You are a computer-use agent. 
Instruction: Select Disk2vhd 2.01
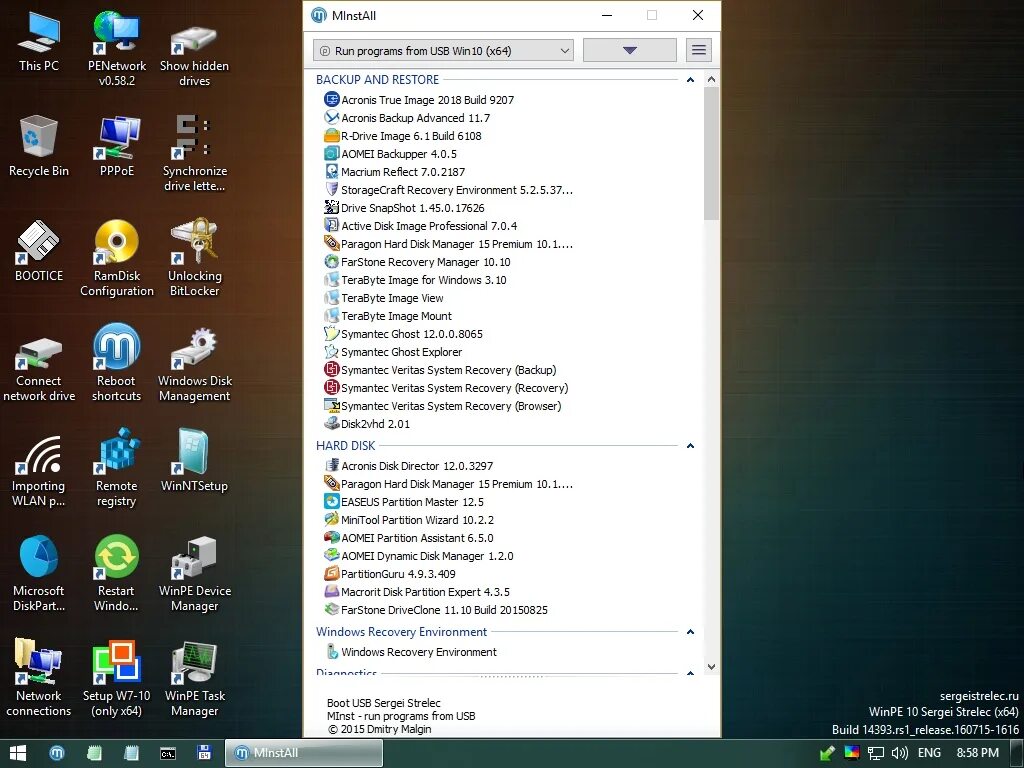pyautogui.click(x=367, y=424)
